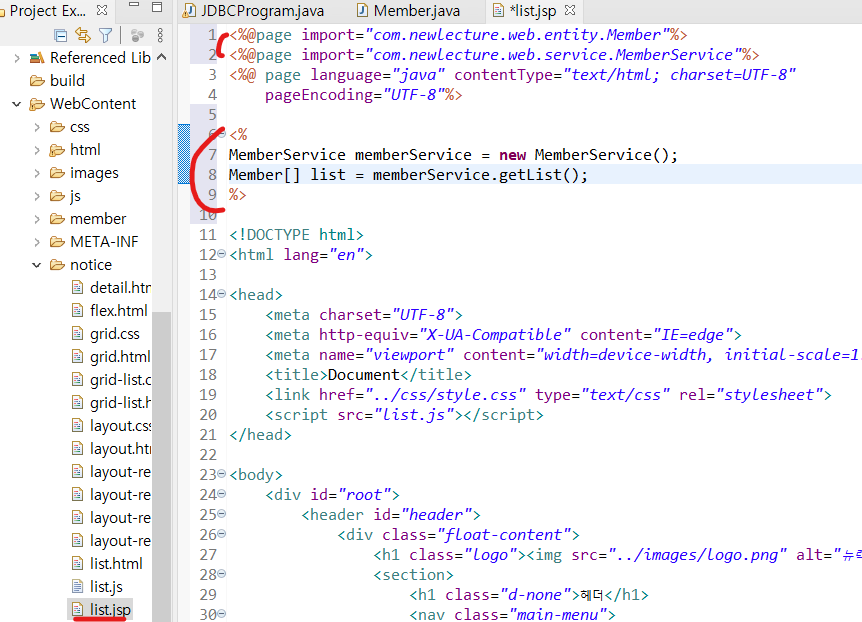Select the *list.jsp editor tab
The width and height of the screenshot is (862, 622).
(533, 10)
